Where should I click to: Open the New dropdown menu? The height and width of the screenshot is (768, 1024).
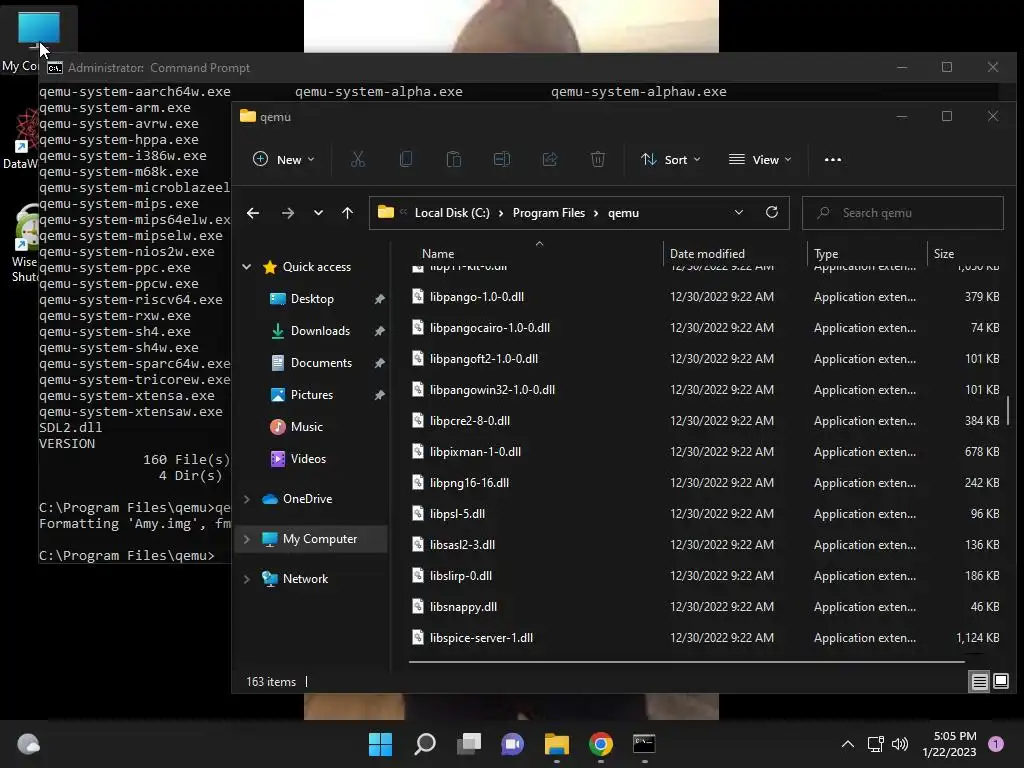point(283,159)
